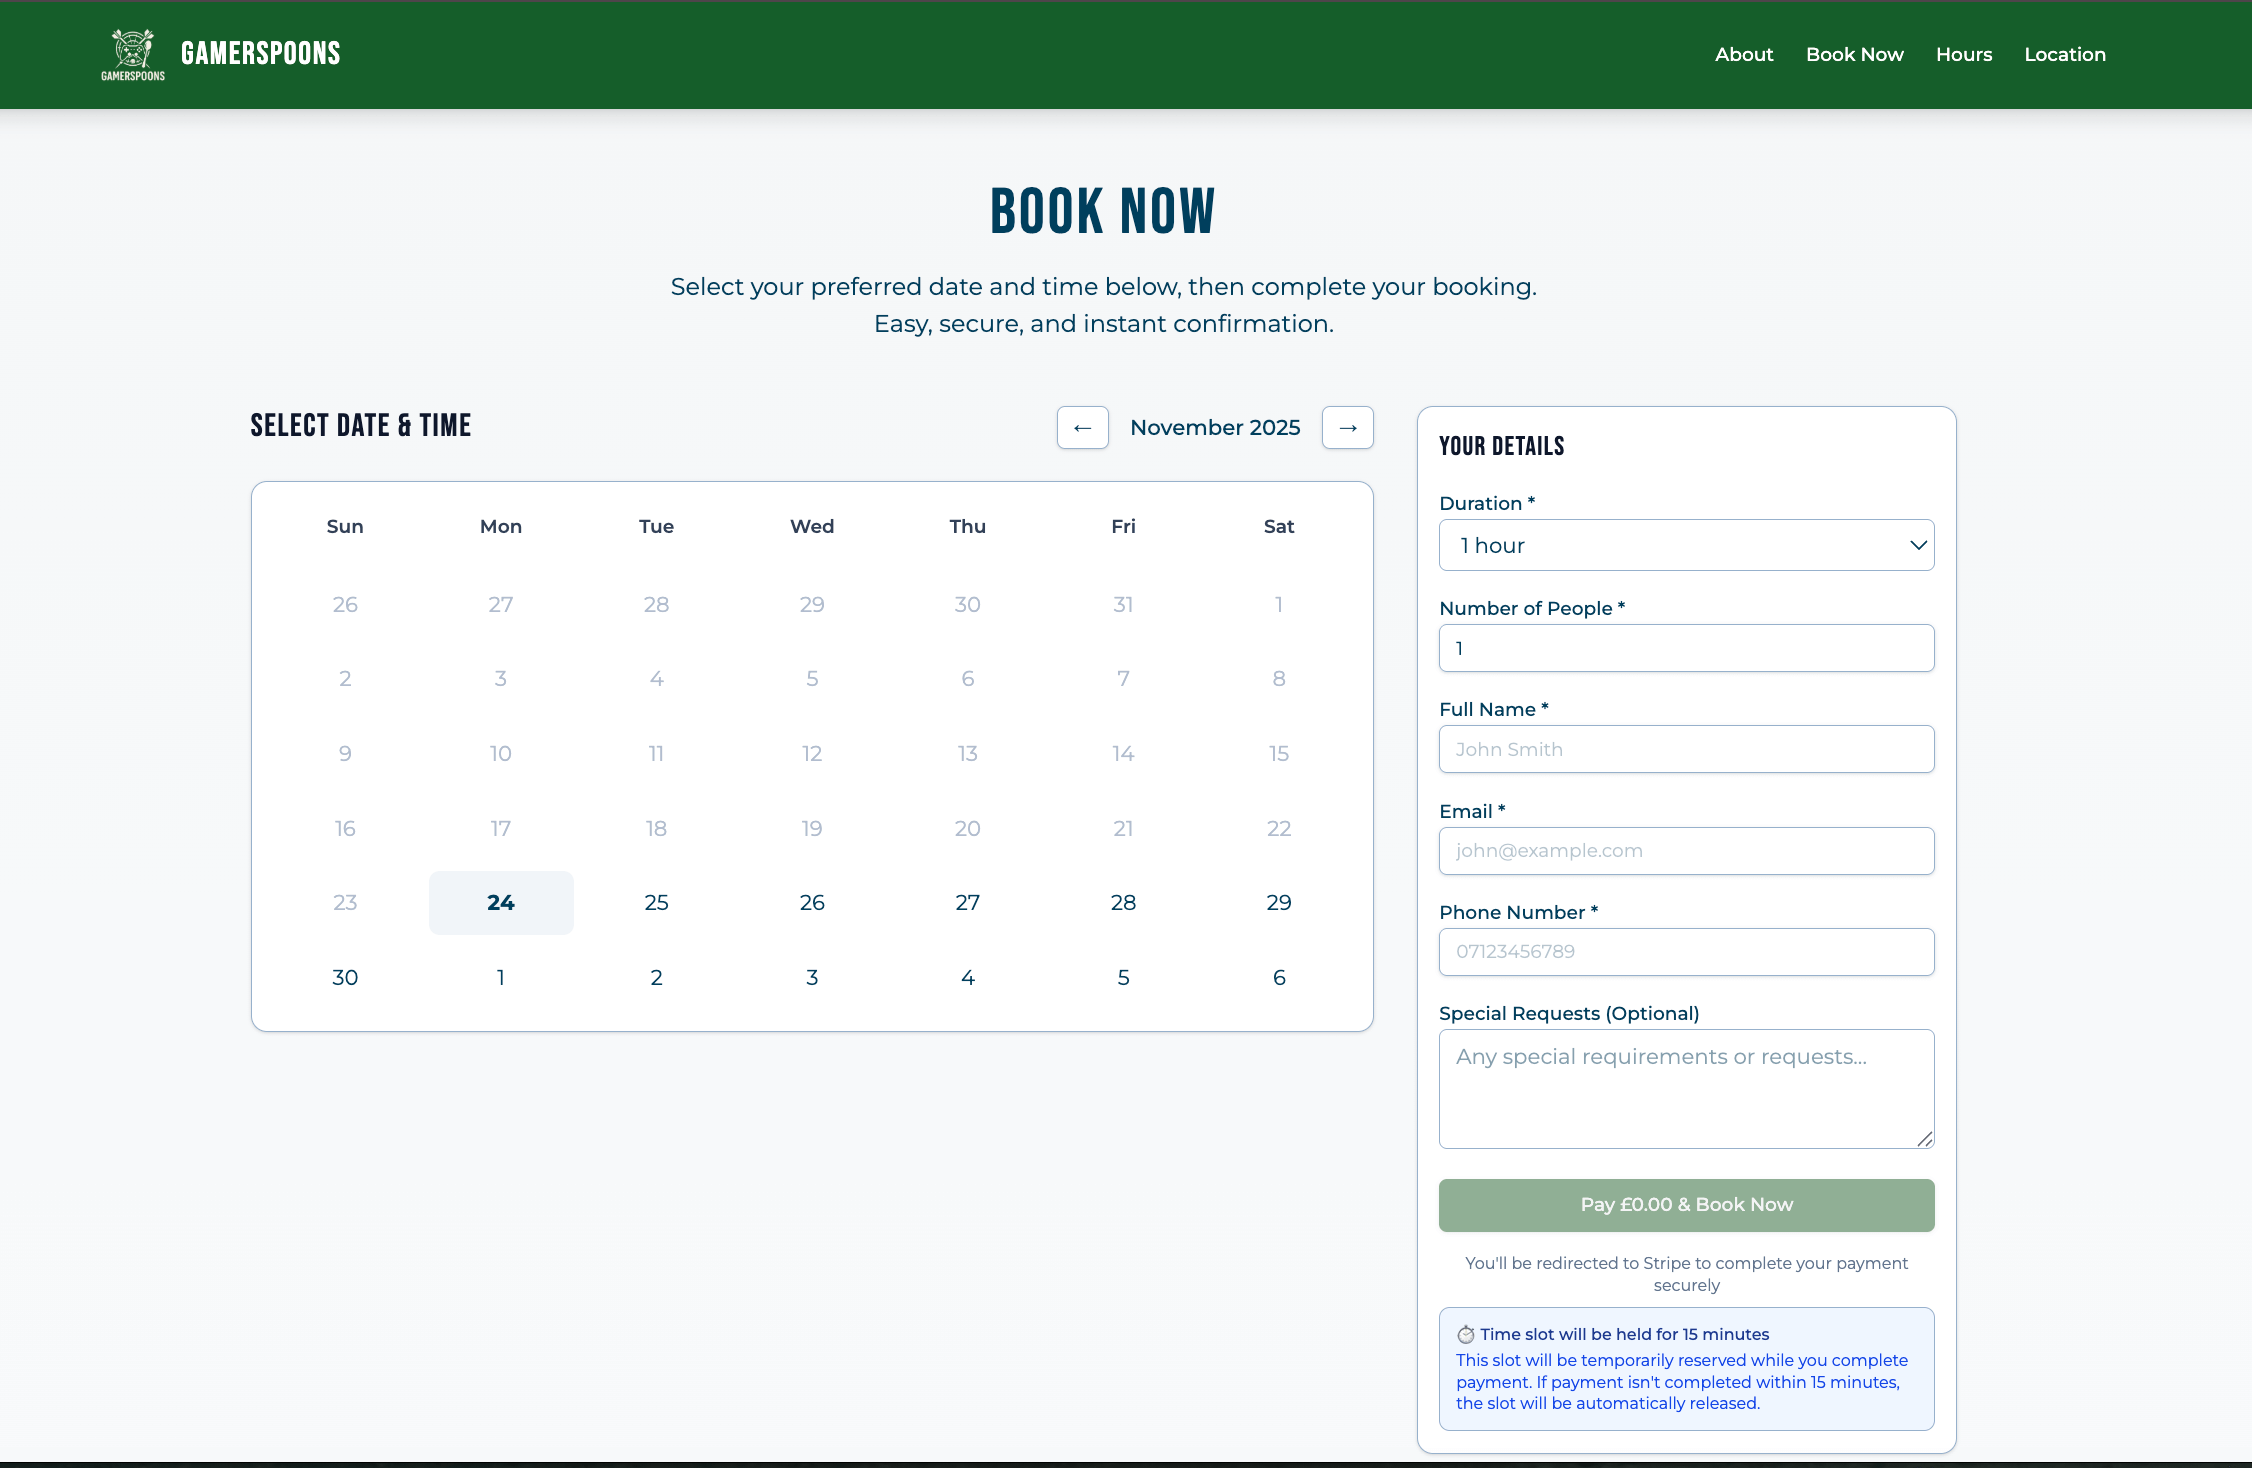Click the Email address field

coord(1686,851)
